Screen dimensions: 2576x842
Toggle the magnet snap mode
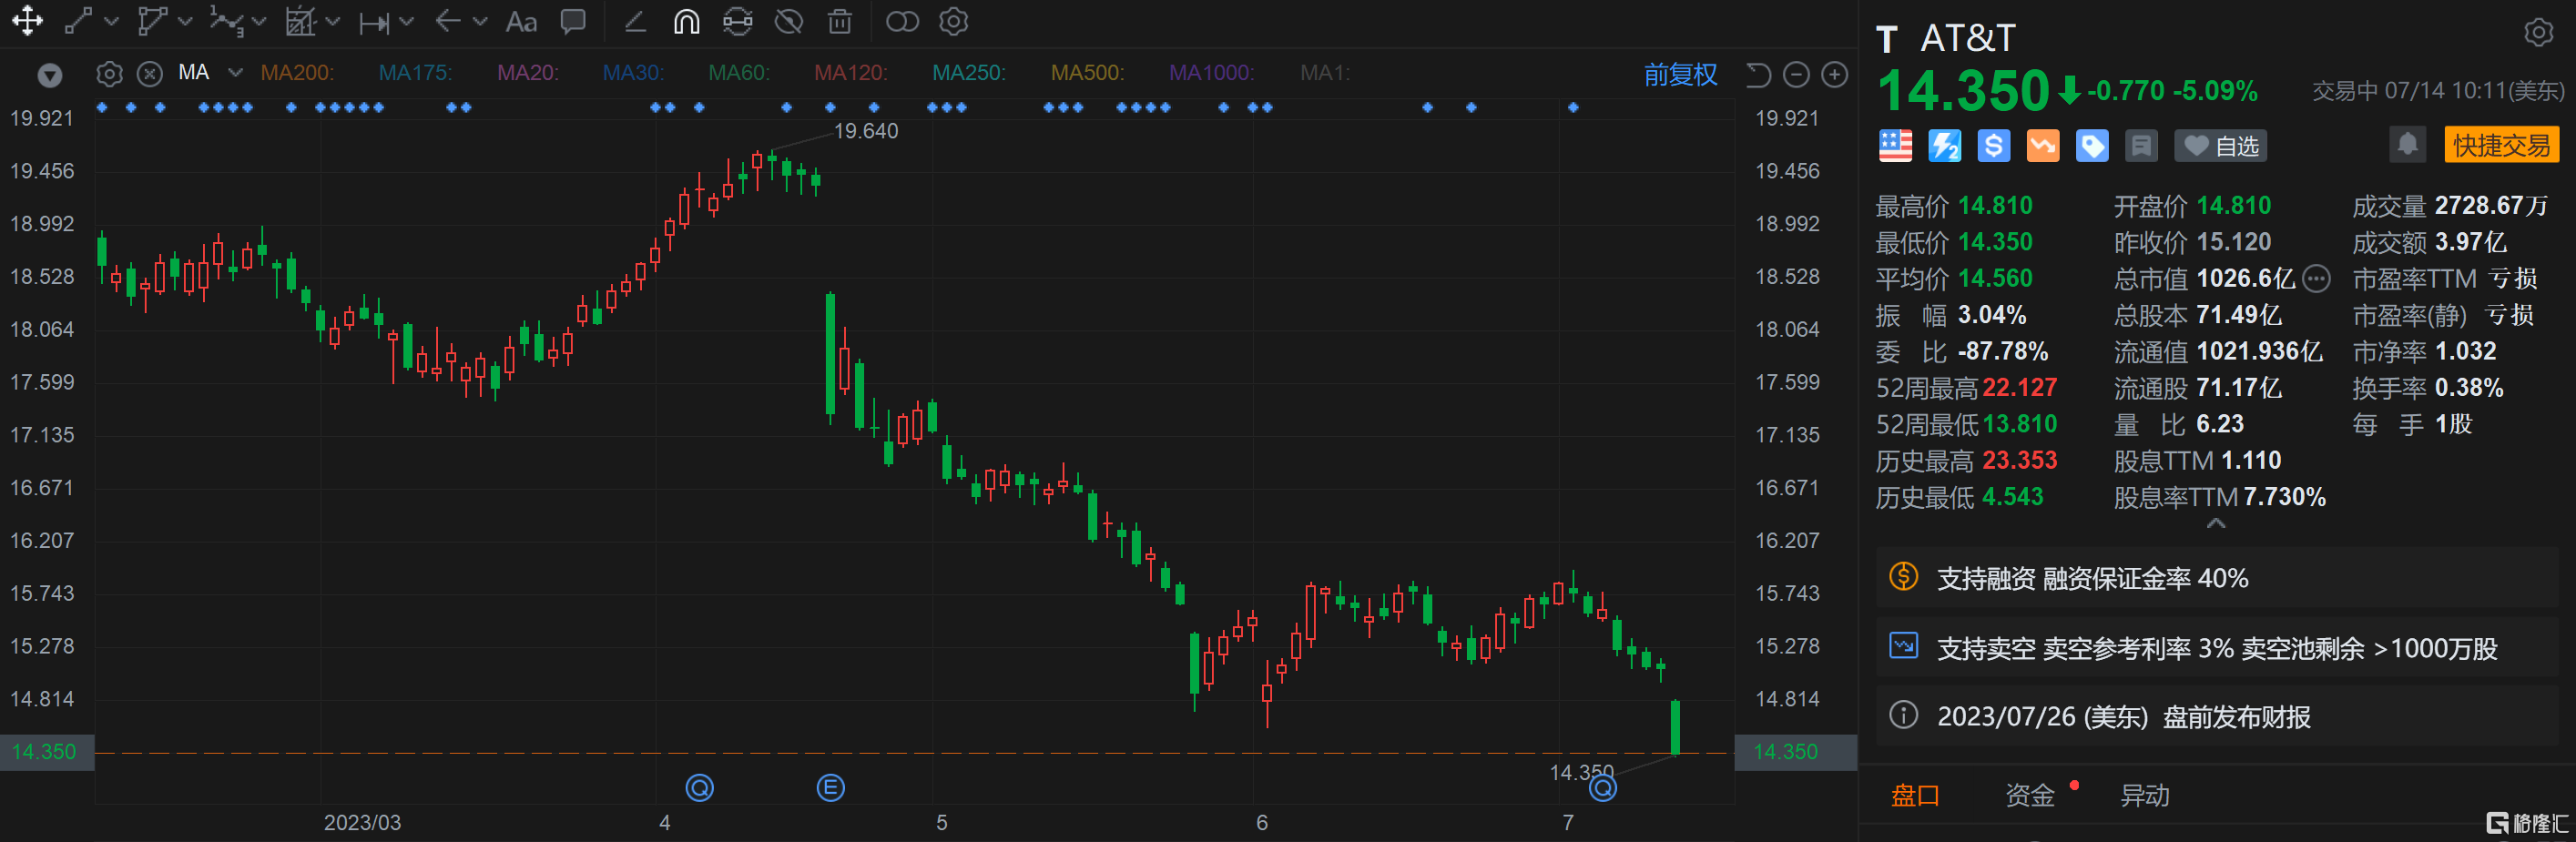tap(686, 21)
